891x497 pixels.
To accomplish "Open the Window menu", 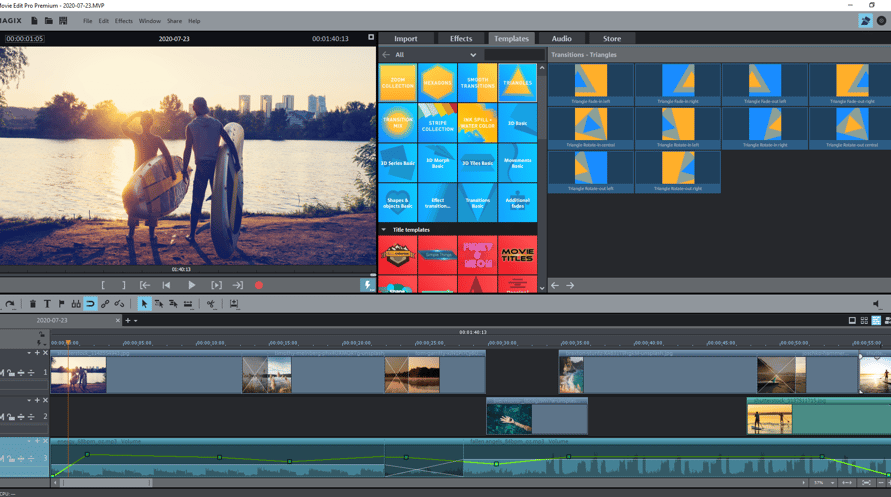I will pos(149,21).
